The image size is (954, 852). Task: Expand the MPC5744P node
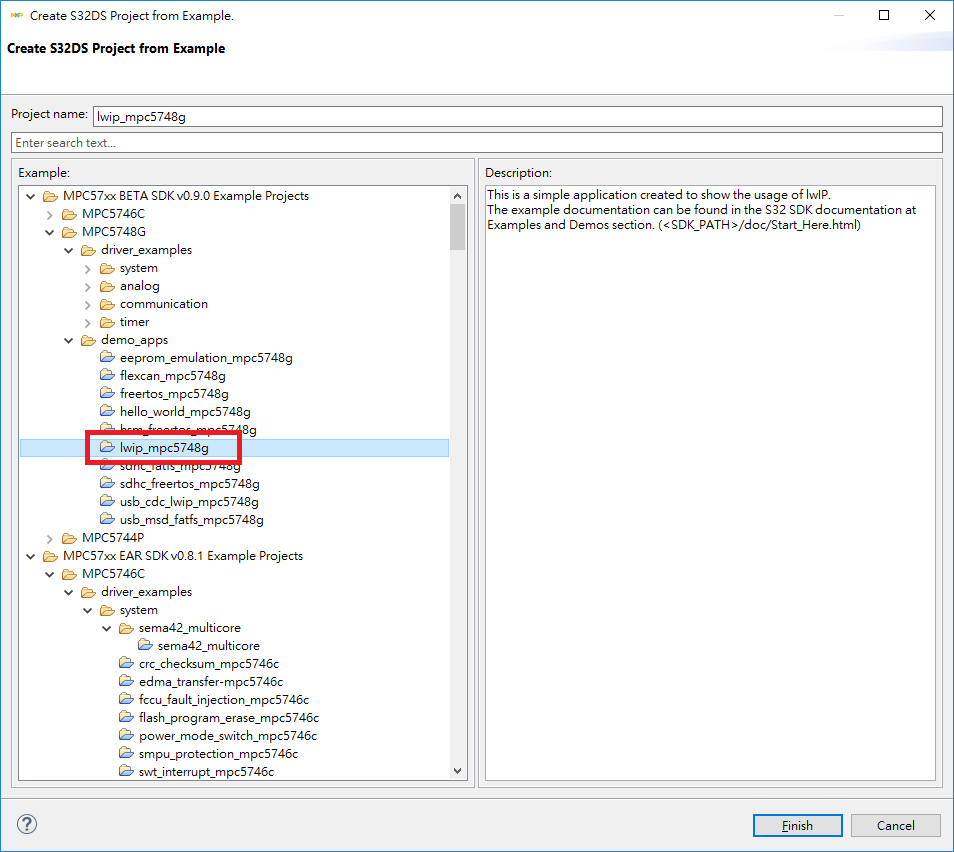pos(50,538)
